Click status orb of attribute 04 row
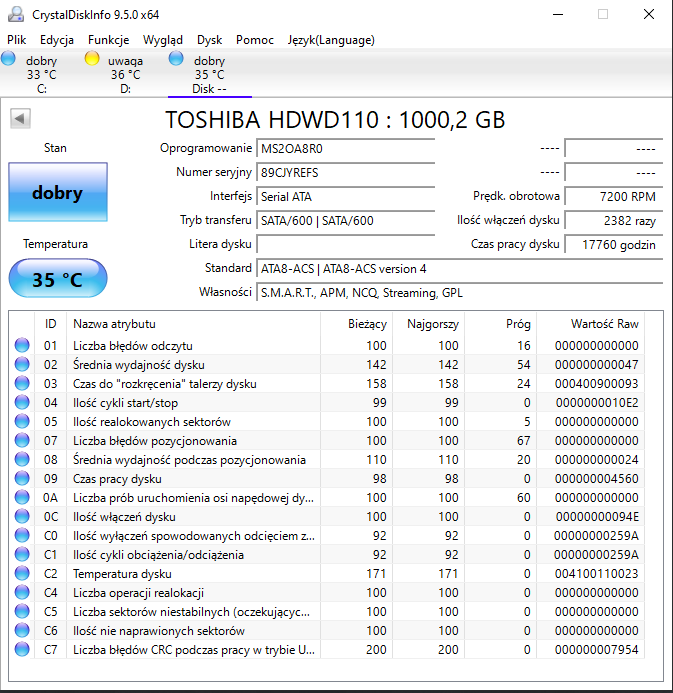This screenshot has width=673, height=693. tap(22, 402)
